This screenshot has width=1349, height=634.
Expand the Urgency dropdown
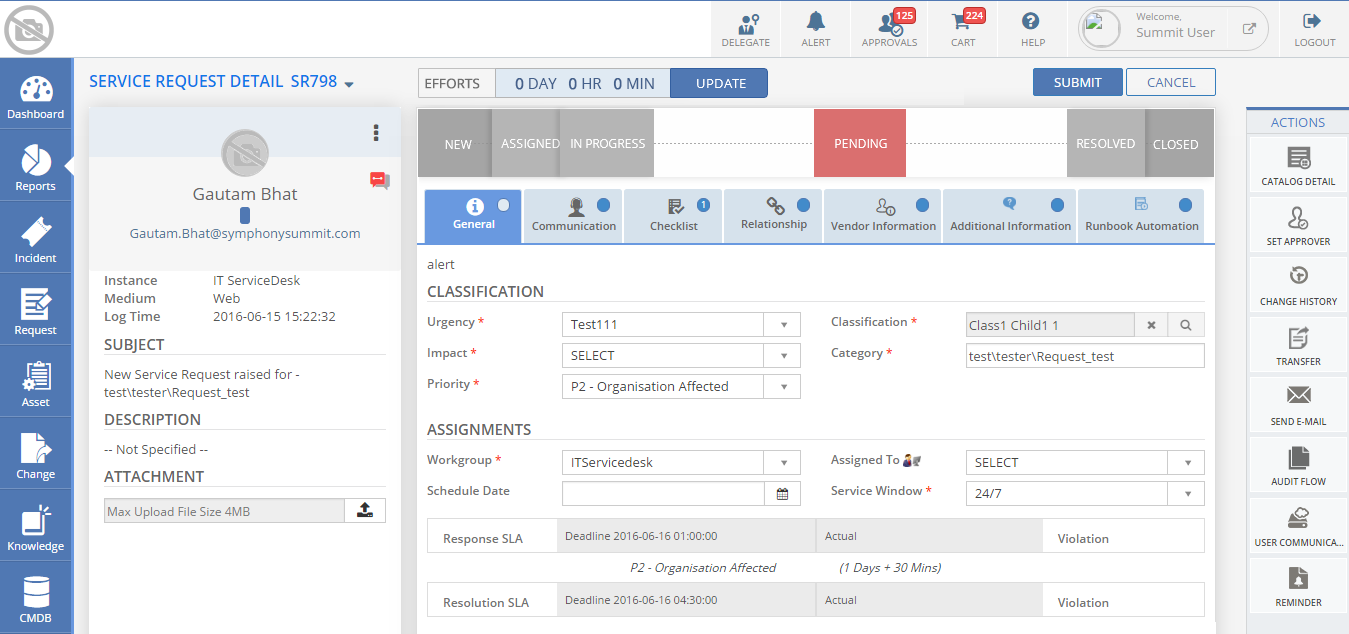783,325
